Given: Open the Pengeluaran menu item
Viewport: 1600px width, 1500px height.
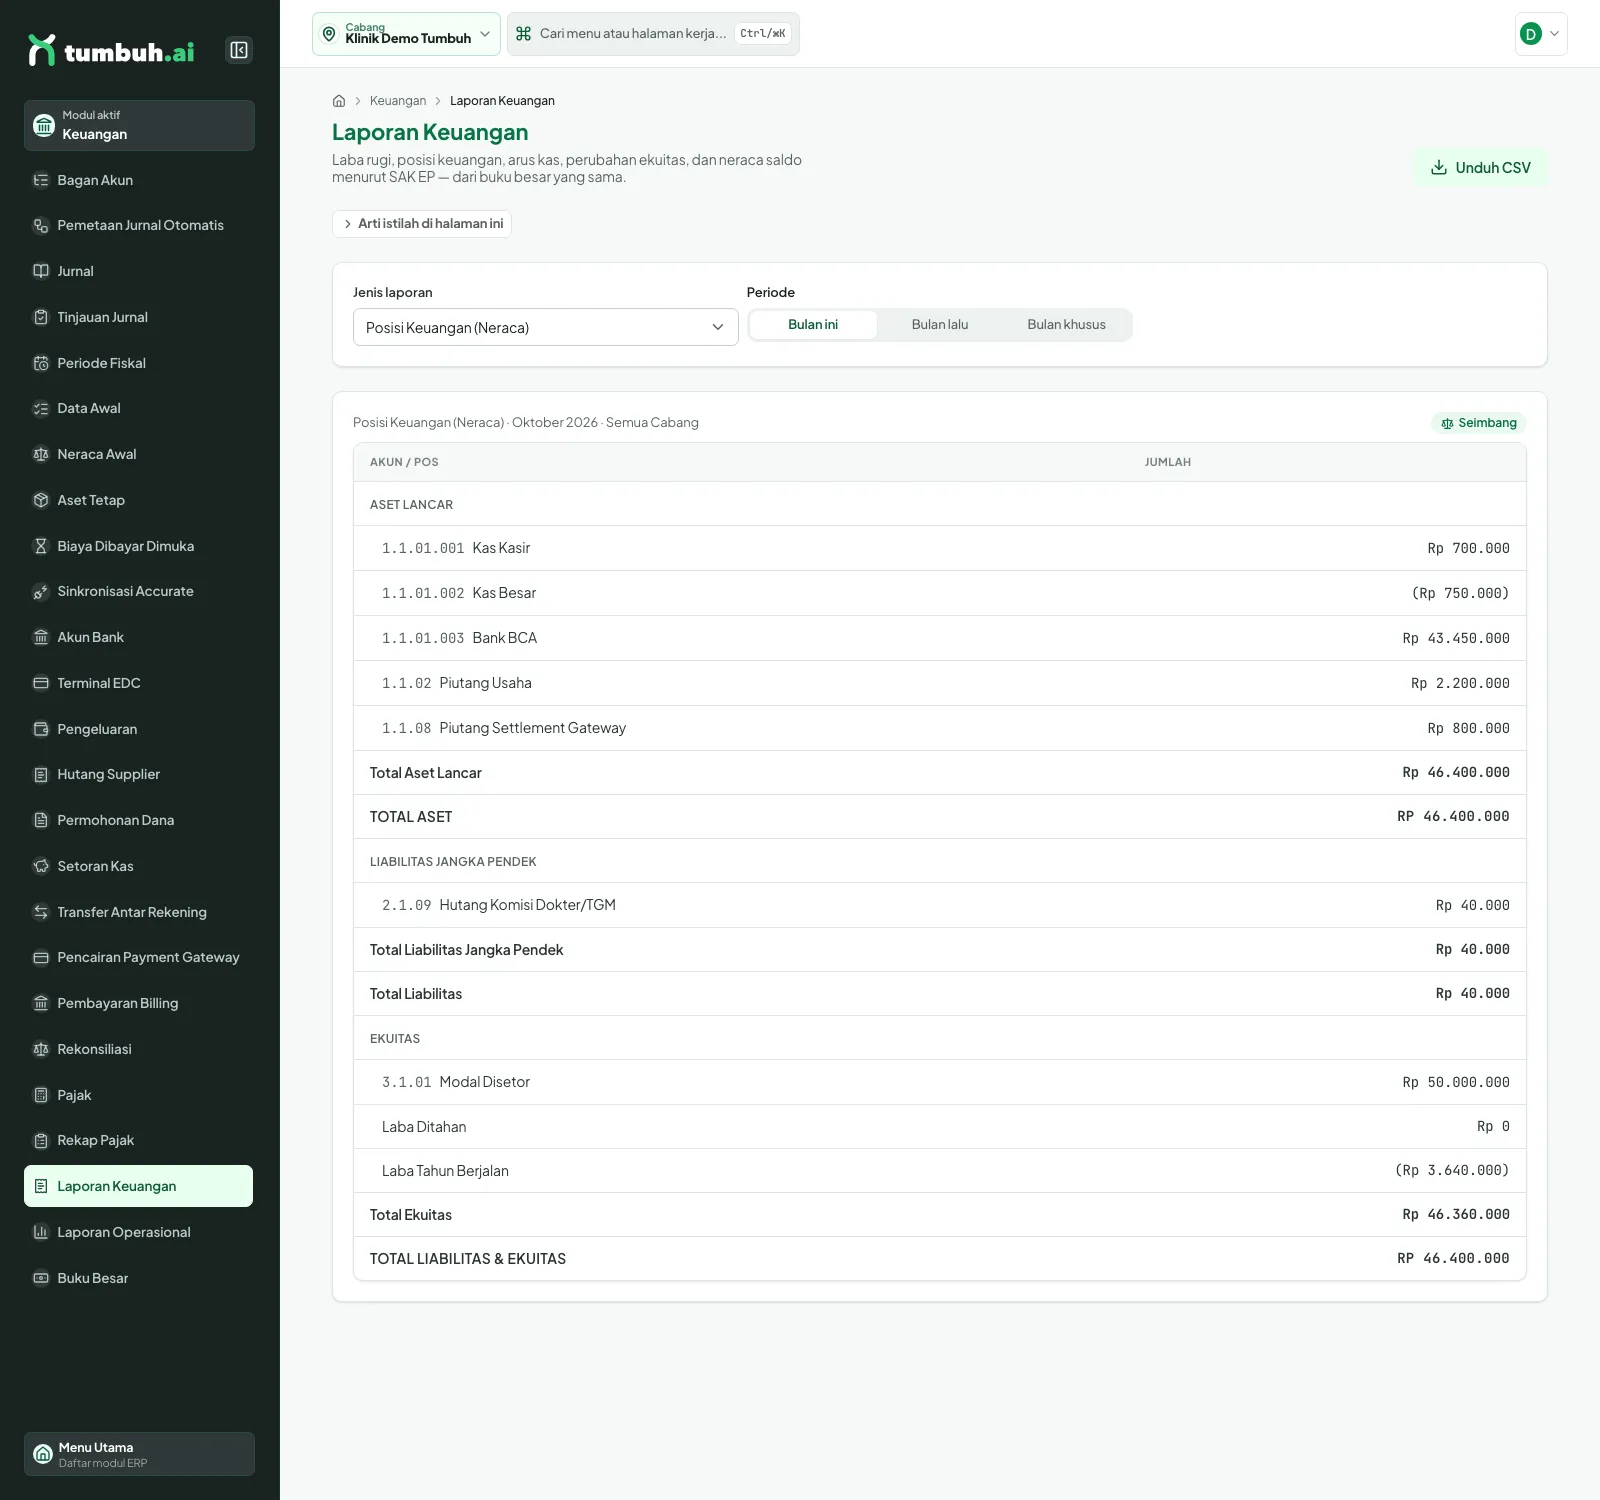Looking at the screenshot, I should tap(139, 729).
